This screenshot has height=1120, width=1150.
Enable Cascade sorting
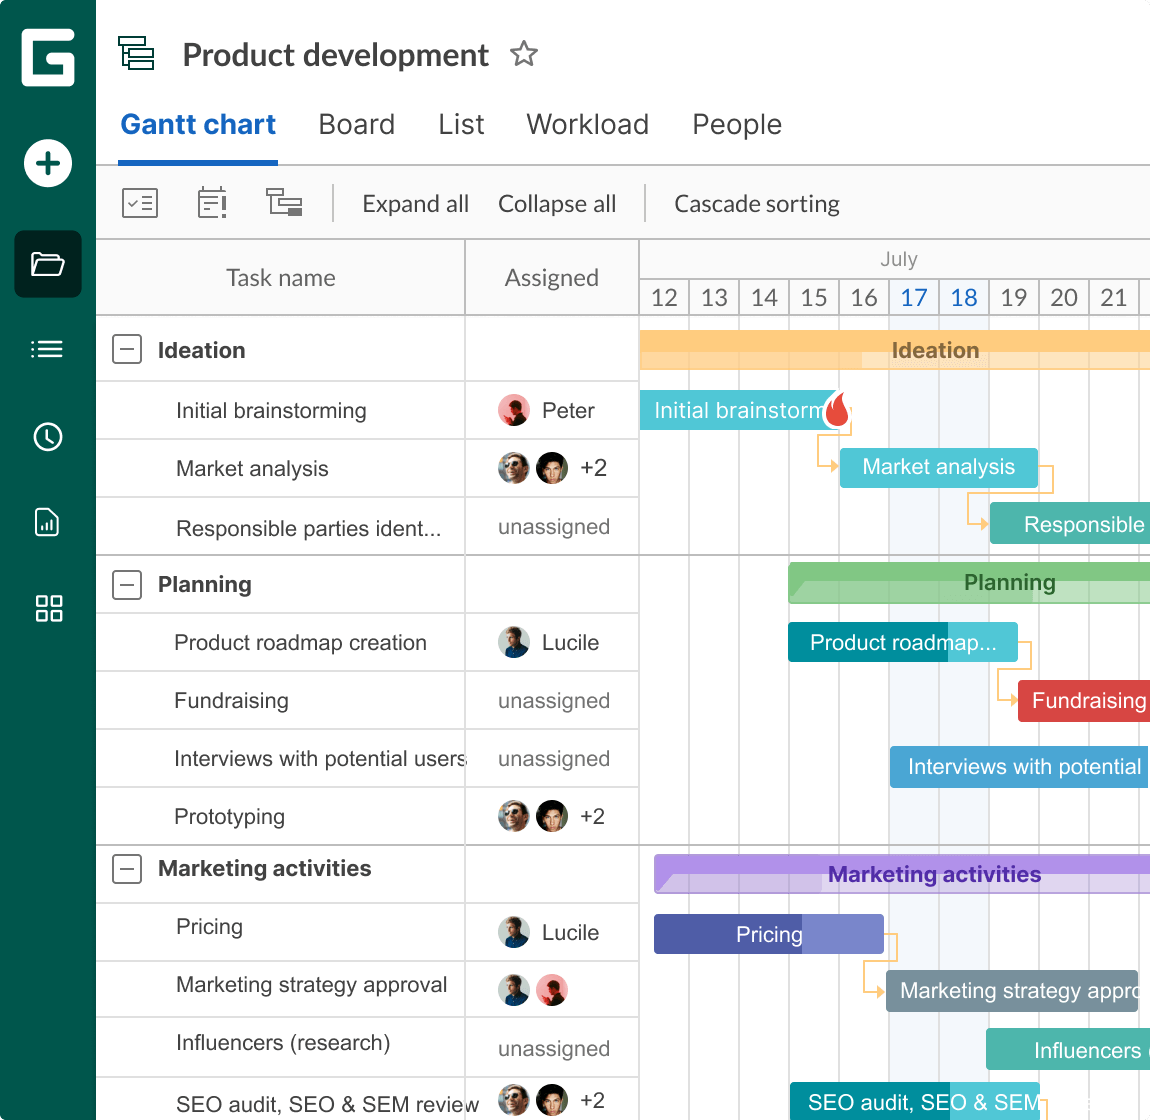[757, 203]
